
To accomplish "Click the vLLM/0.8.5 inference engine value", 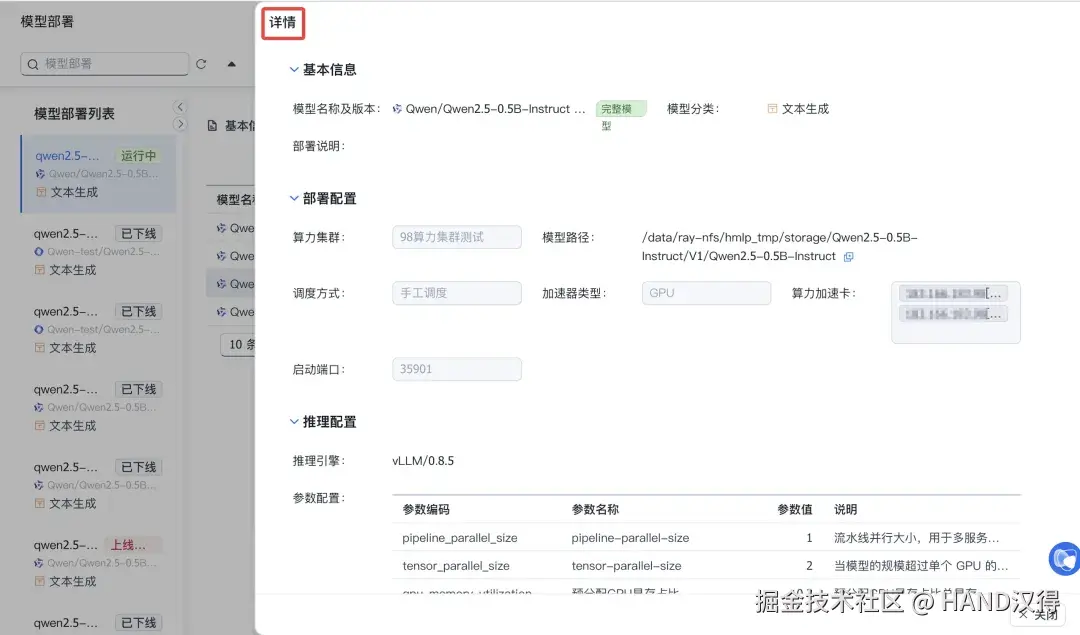I will click(423, 461).
